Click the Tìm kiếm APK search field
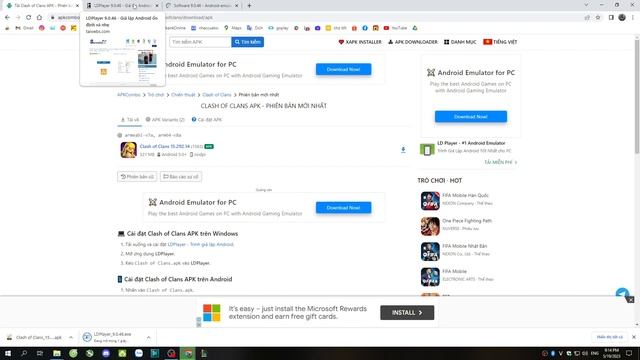Viewport: 640px width, 360px height. pyautogui.click(x=200, y=42)
